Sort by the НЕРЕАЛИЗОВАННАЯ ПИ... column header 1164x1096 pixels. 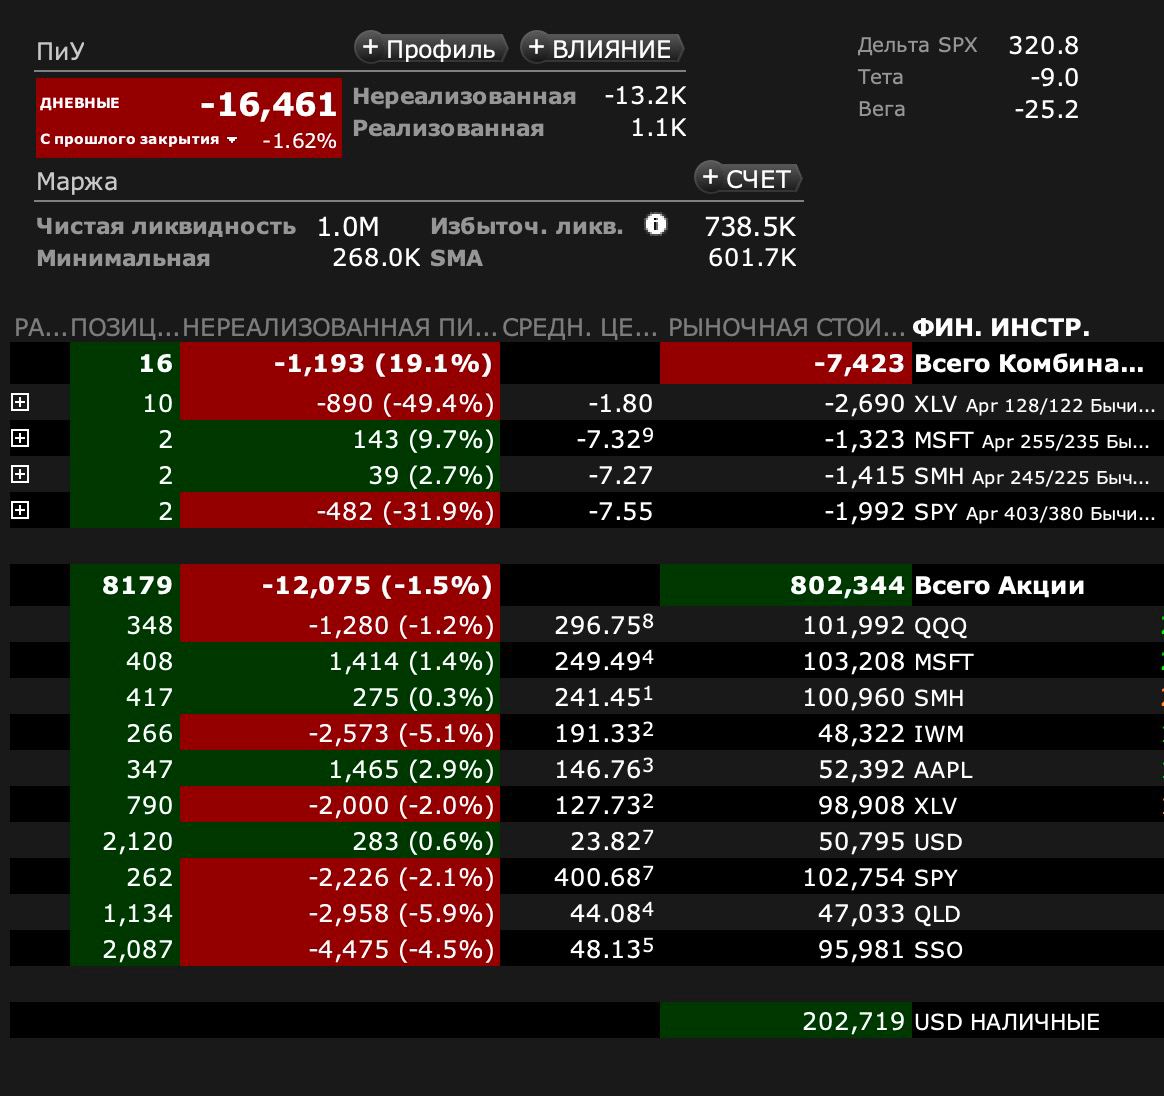point(340,327)
